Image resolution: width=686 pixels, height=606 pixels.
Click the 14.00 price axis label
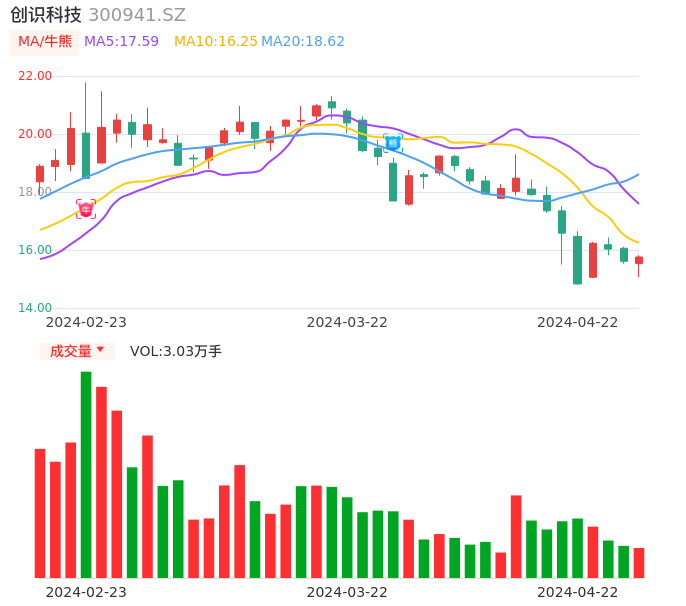click(35, 308)
